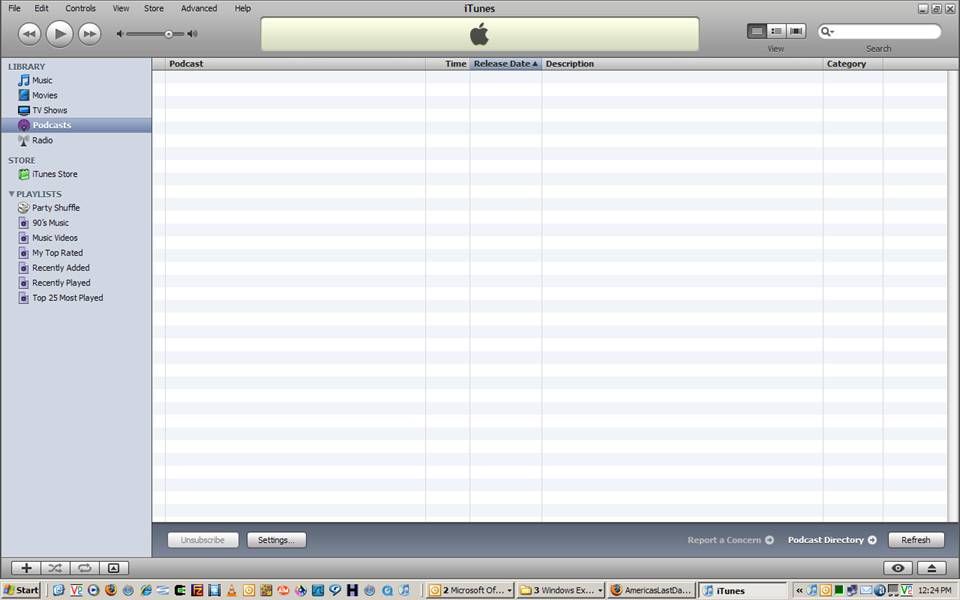Select the My Top Rated playlist

click(77, 253)
